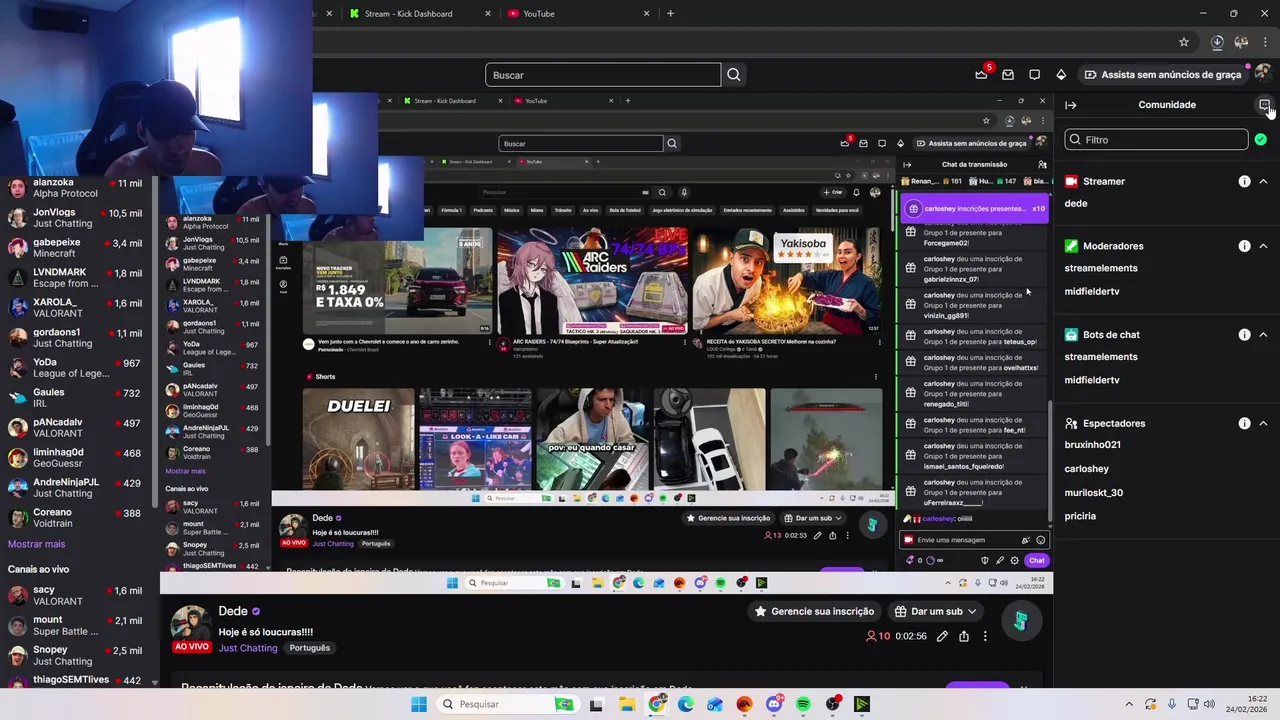1280x720 pixels.
Task: Open the Prime loot crown icon
Action: (981, 75)
